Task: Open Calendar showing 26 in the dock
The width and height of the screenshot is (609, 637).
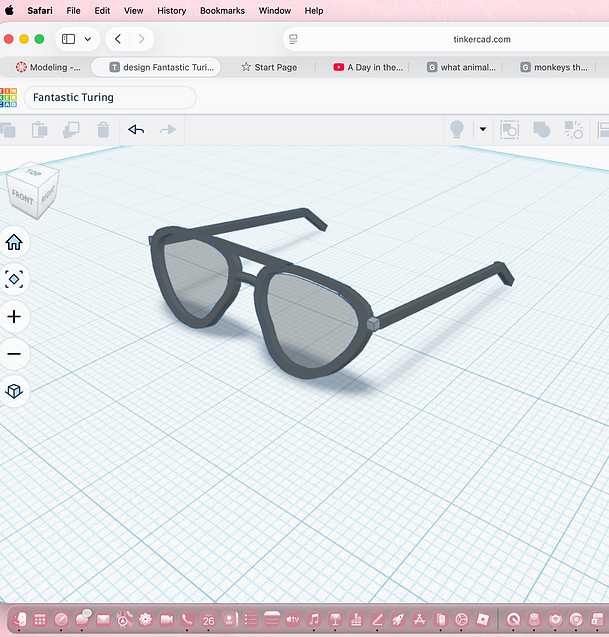Action: (208, 619)
